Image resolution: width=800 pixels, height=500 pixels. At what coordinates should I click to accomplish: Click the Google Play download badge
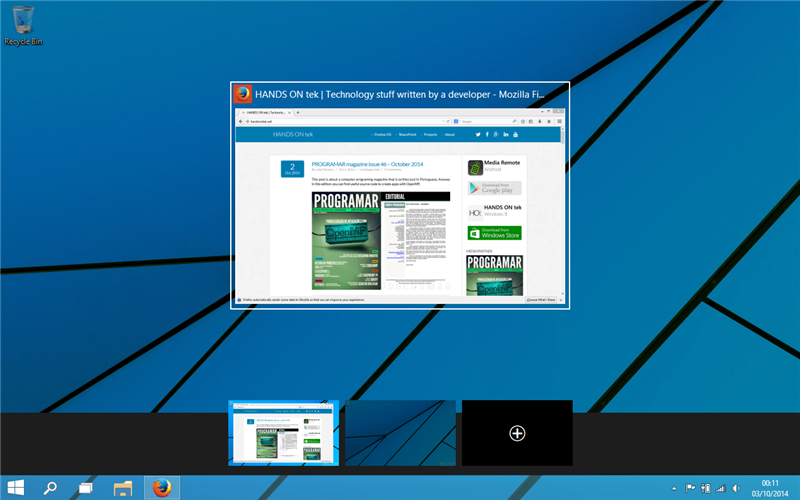[x=494, y=188]
